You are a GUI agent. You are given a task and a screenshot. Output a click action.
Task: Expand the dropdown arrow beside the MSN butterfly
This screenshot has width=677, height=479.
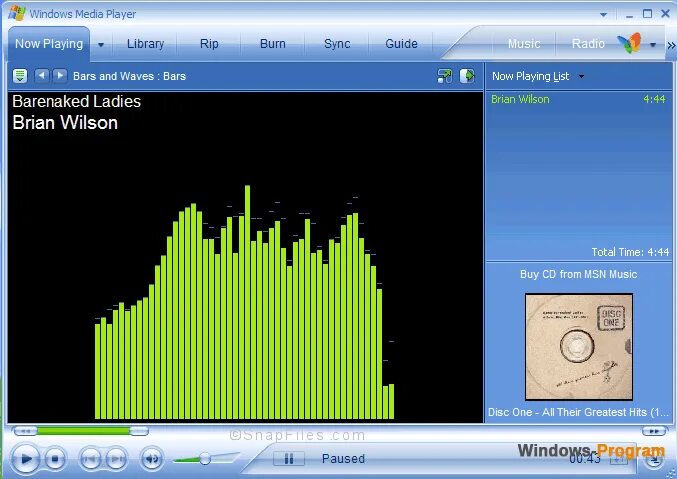[x=653, y=44]
